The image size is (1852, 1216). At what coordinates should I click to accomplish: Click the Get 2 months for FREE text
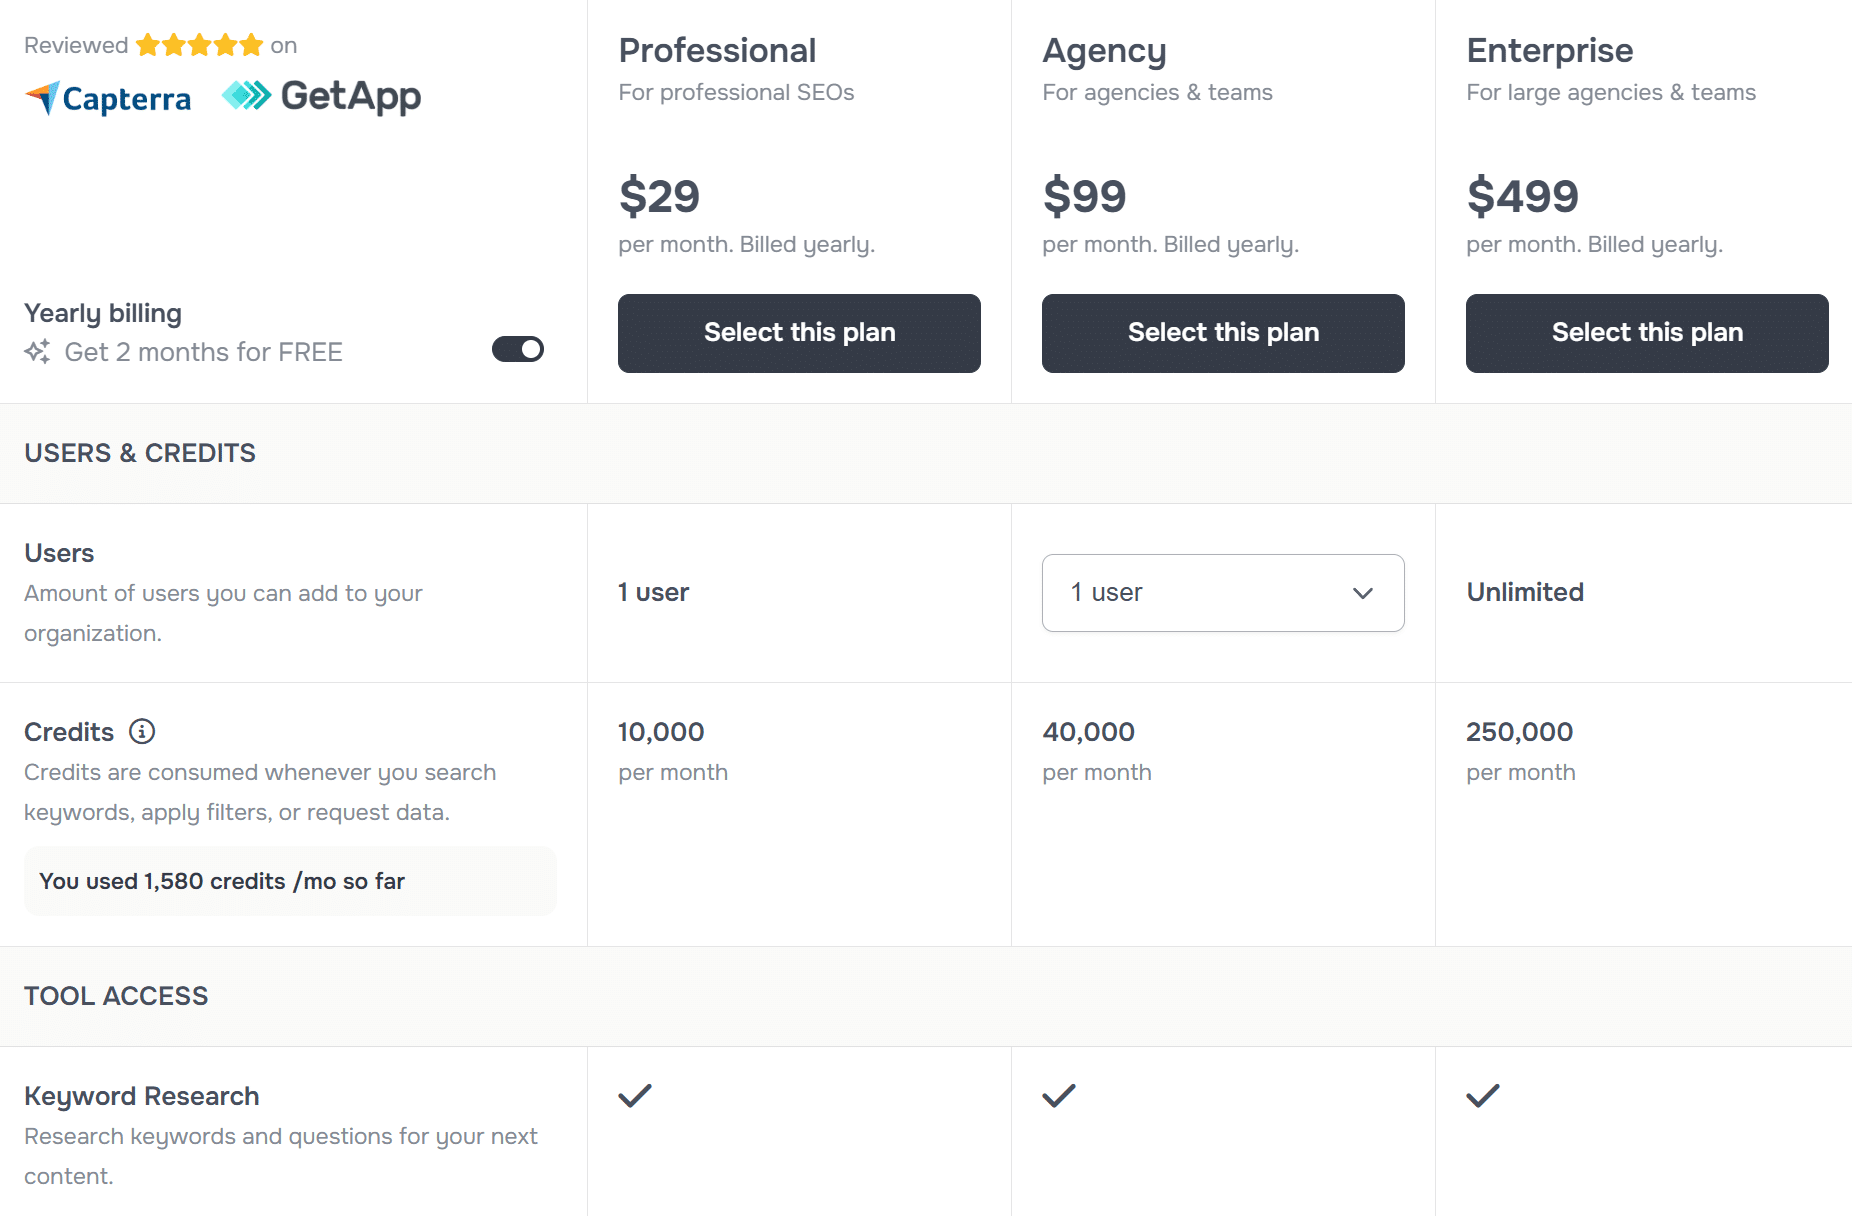click(203, 352)
